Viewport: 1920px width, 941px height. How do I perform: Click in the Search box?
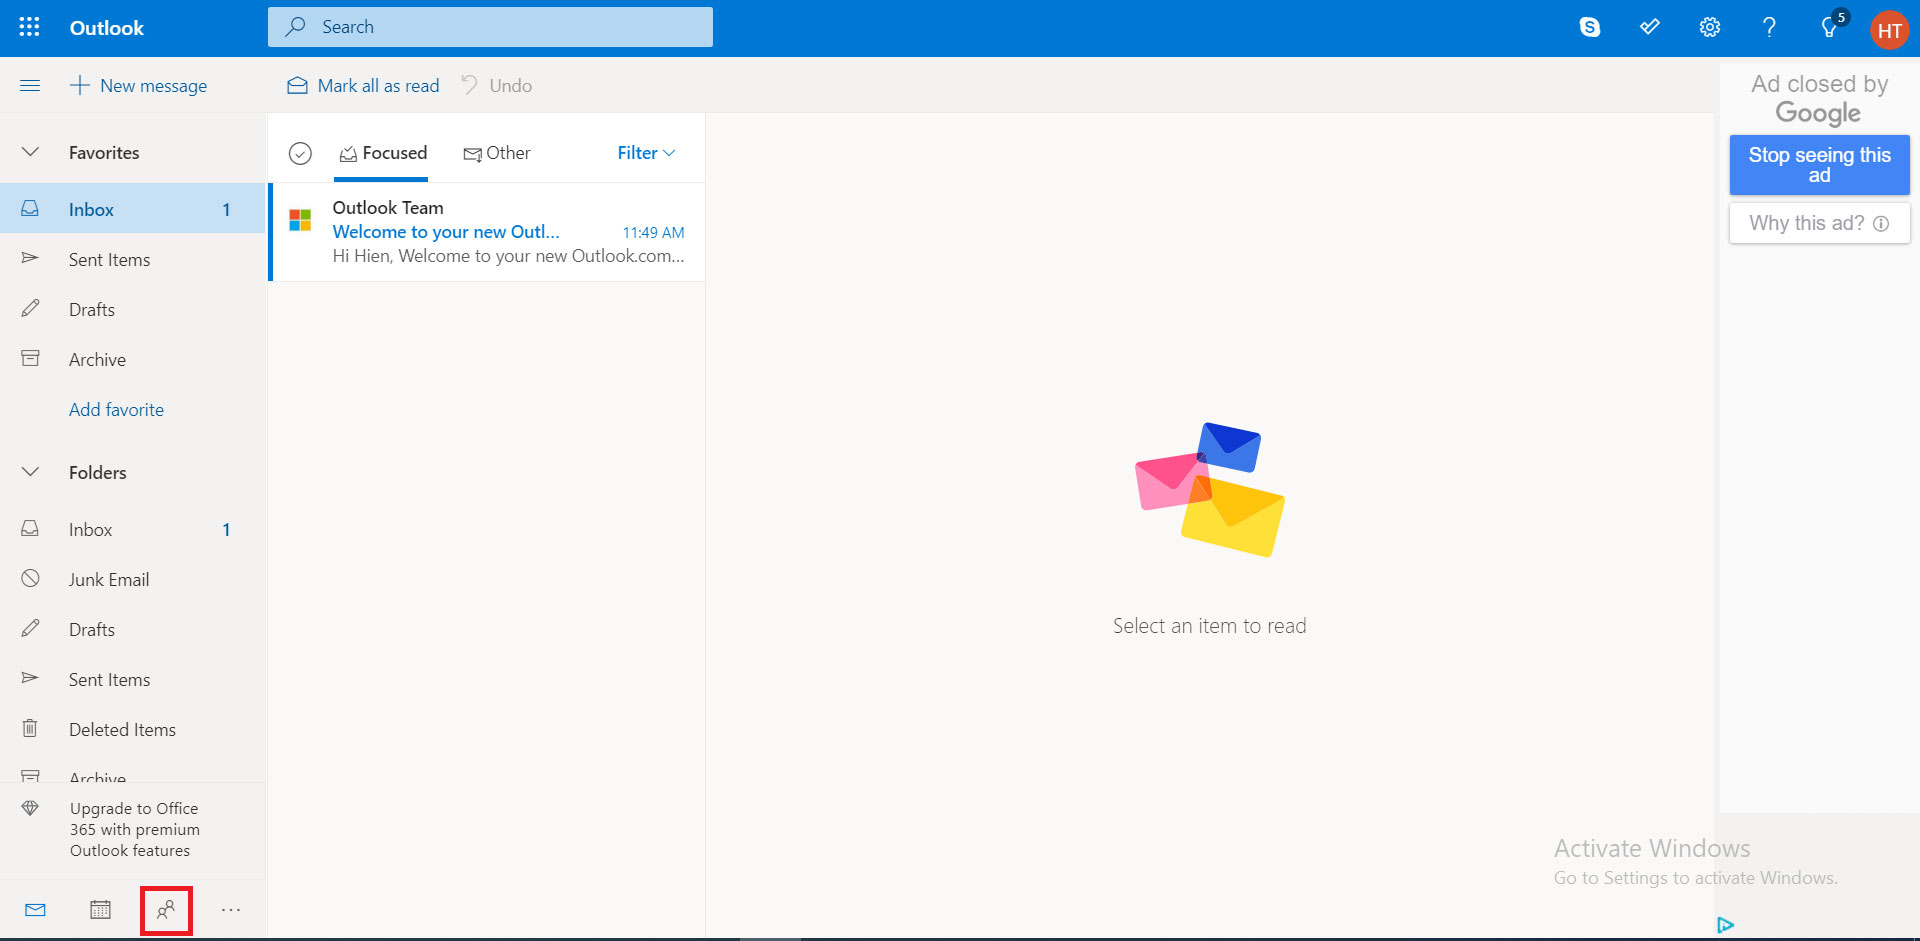(490, 27)
